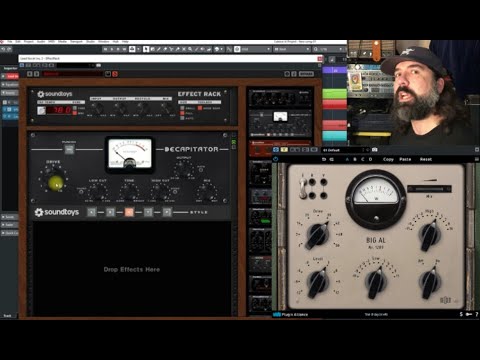Open the Bar snap dropdown in the Cubase toolbar

click(x=292, y=49)
